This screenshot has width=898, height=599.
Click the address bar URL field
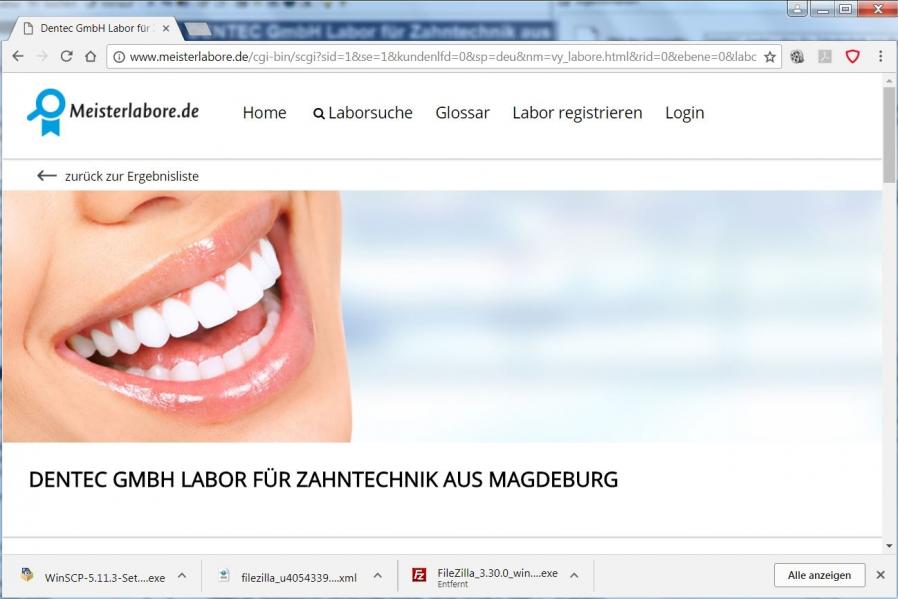click(443, 57)
